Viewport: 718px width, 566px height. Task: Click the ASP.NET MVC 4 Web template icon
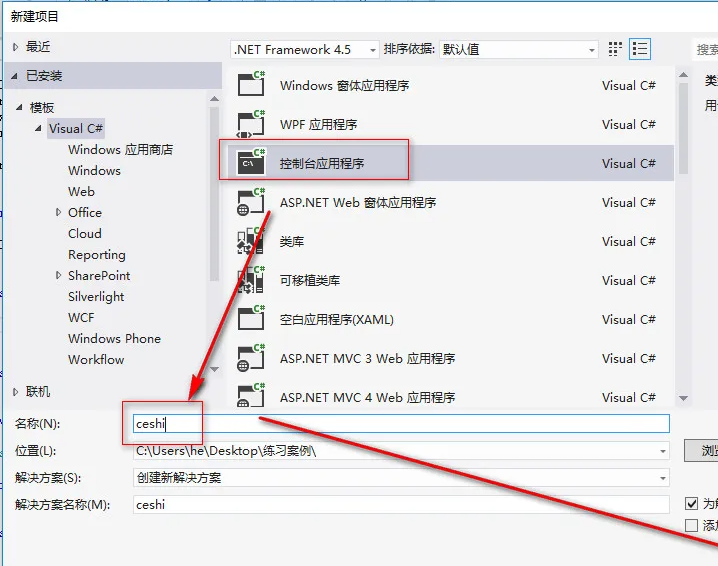tap(250, 396)
